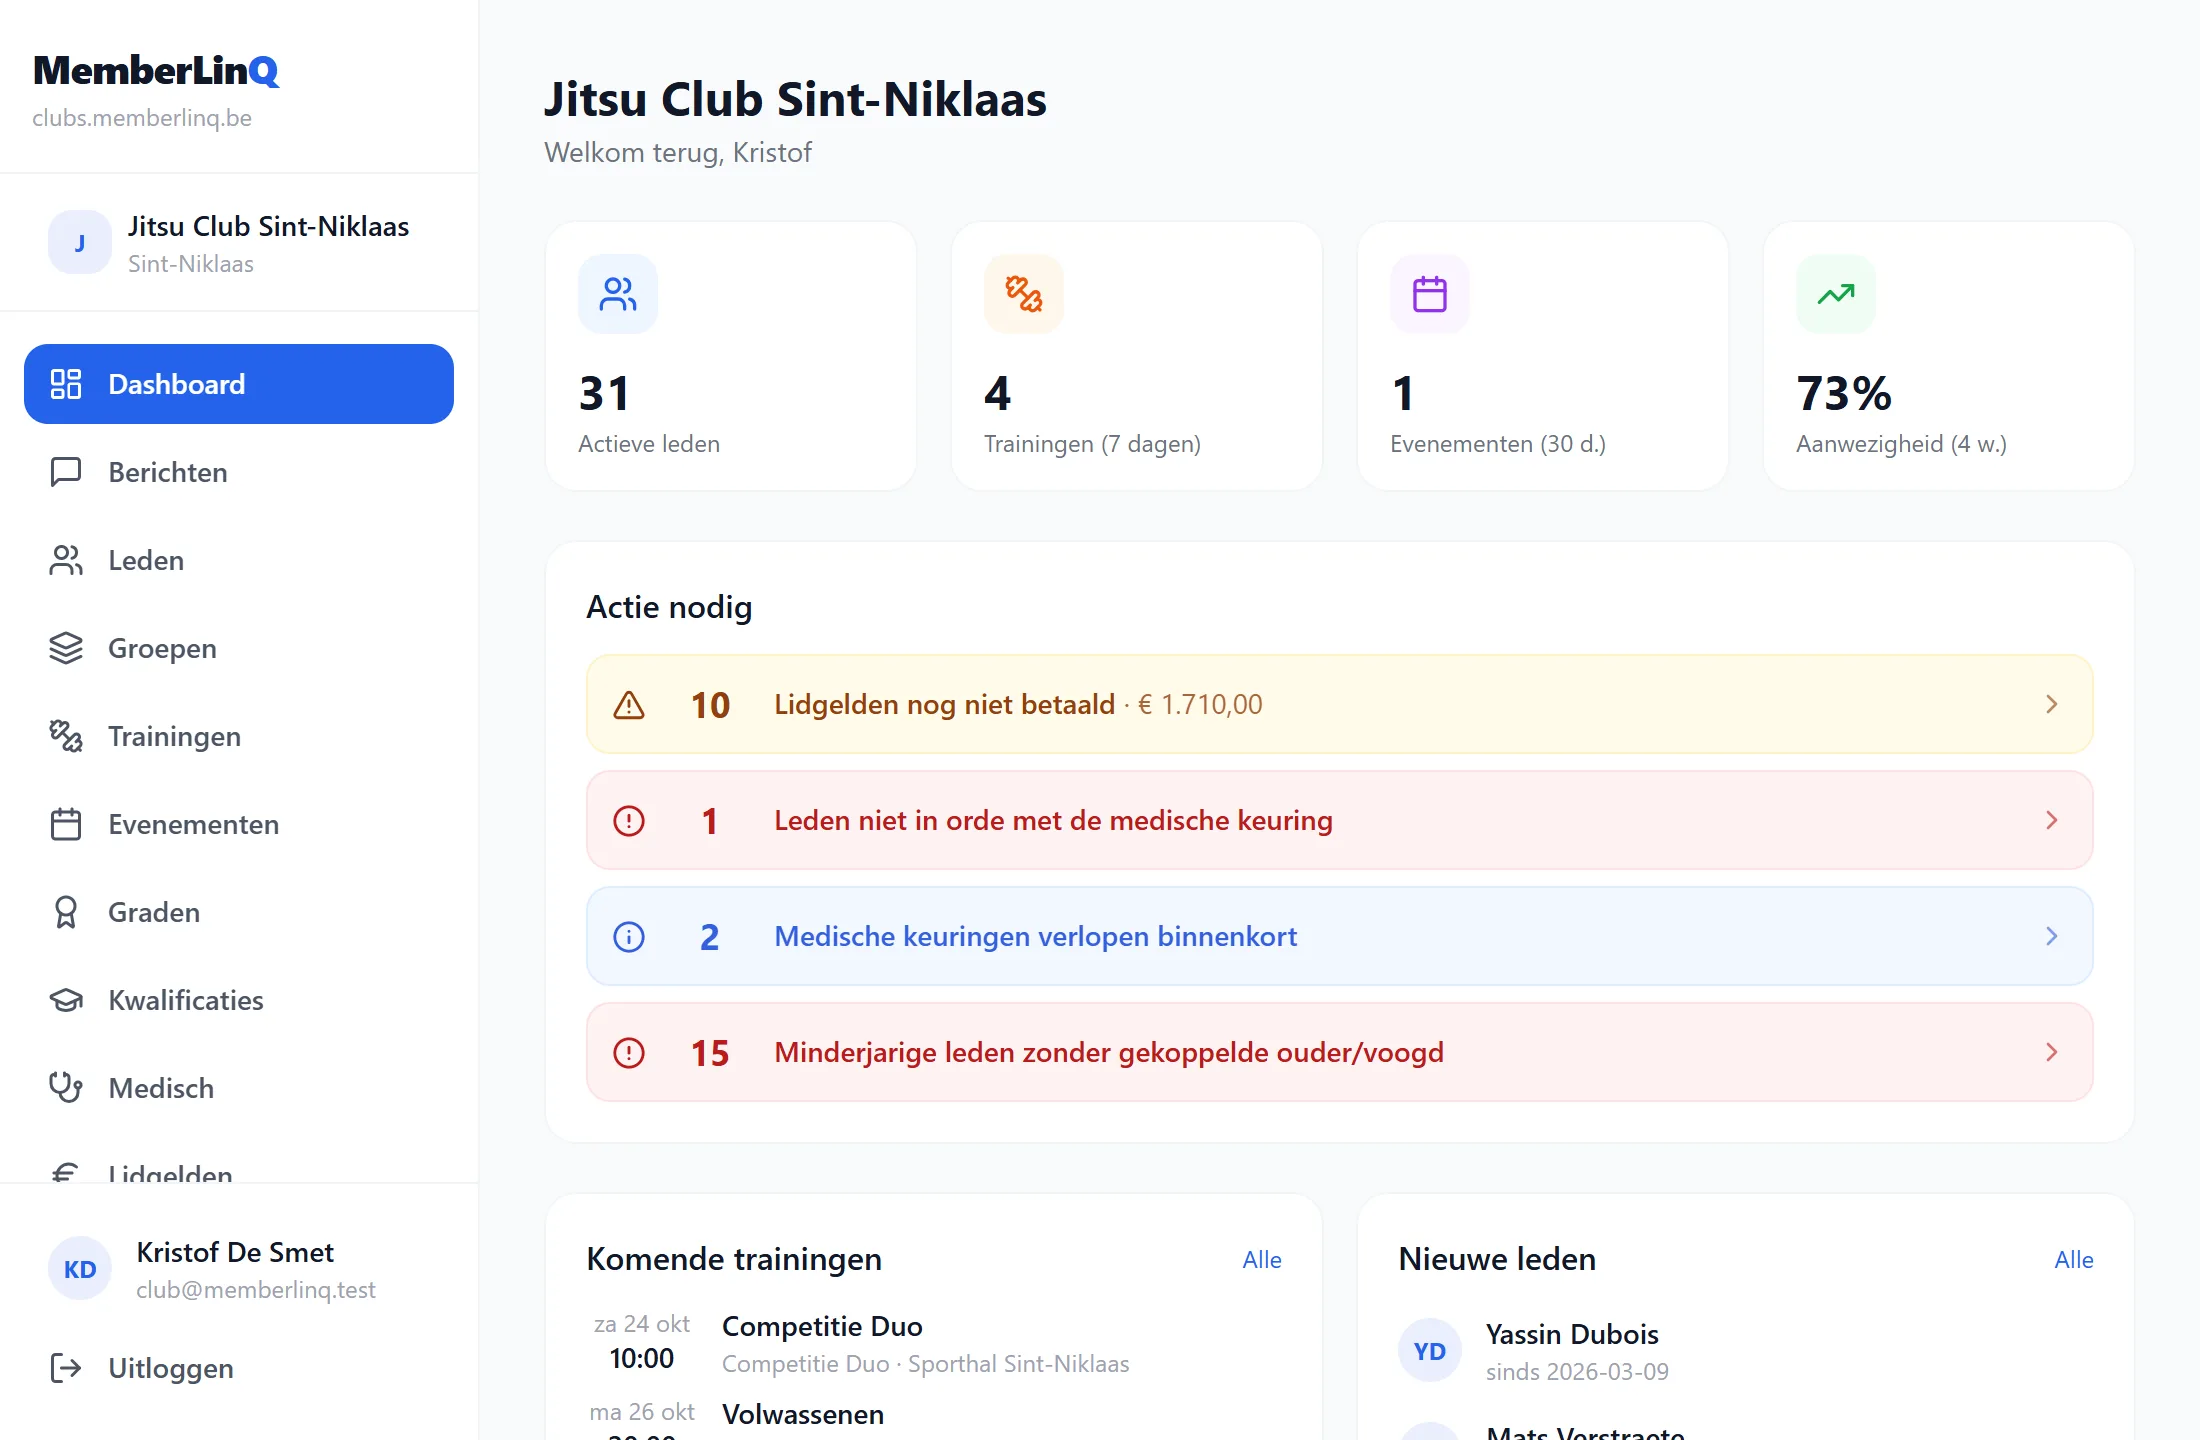Log out with Uitloggen
Viewport: 2200px width, 1440px height.
[239, 1368]
